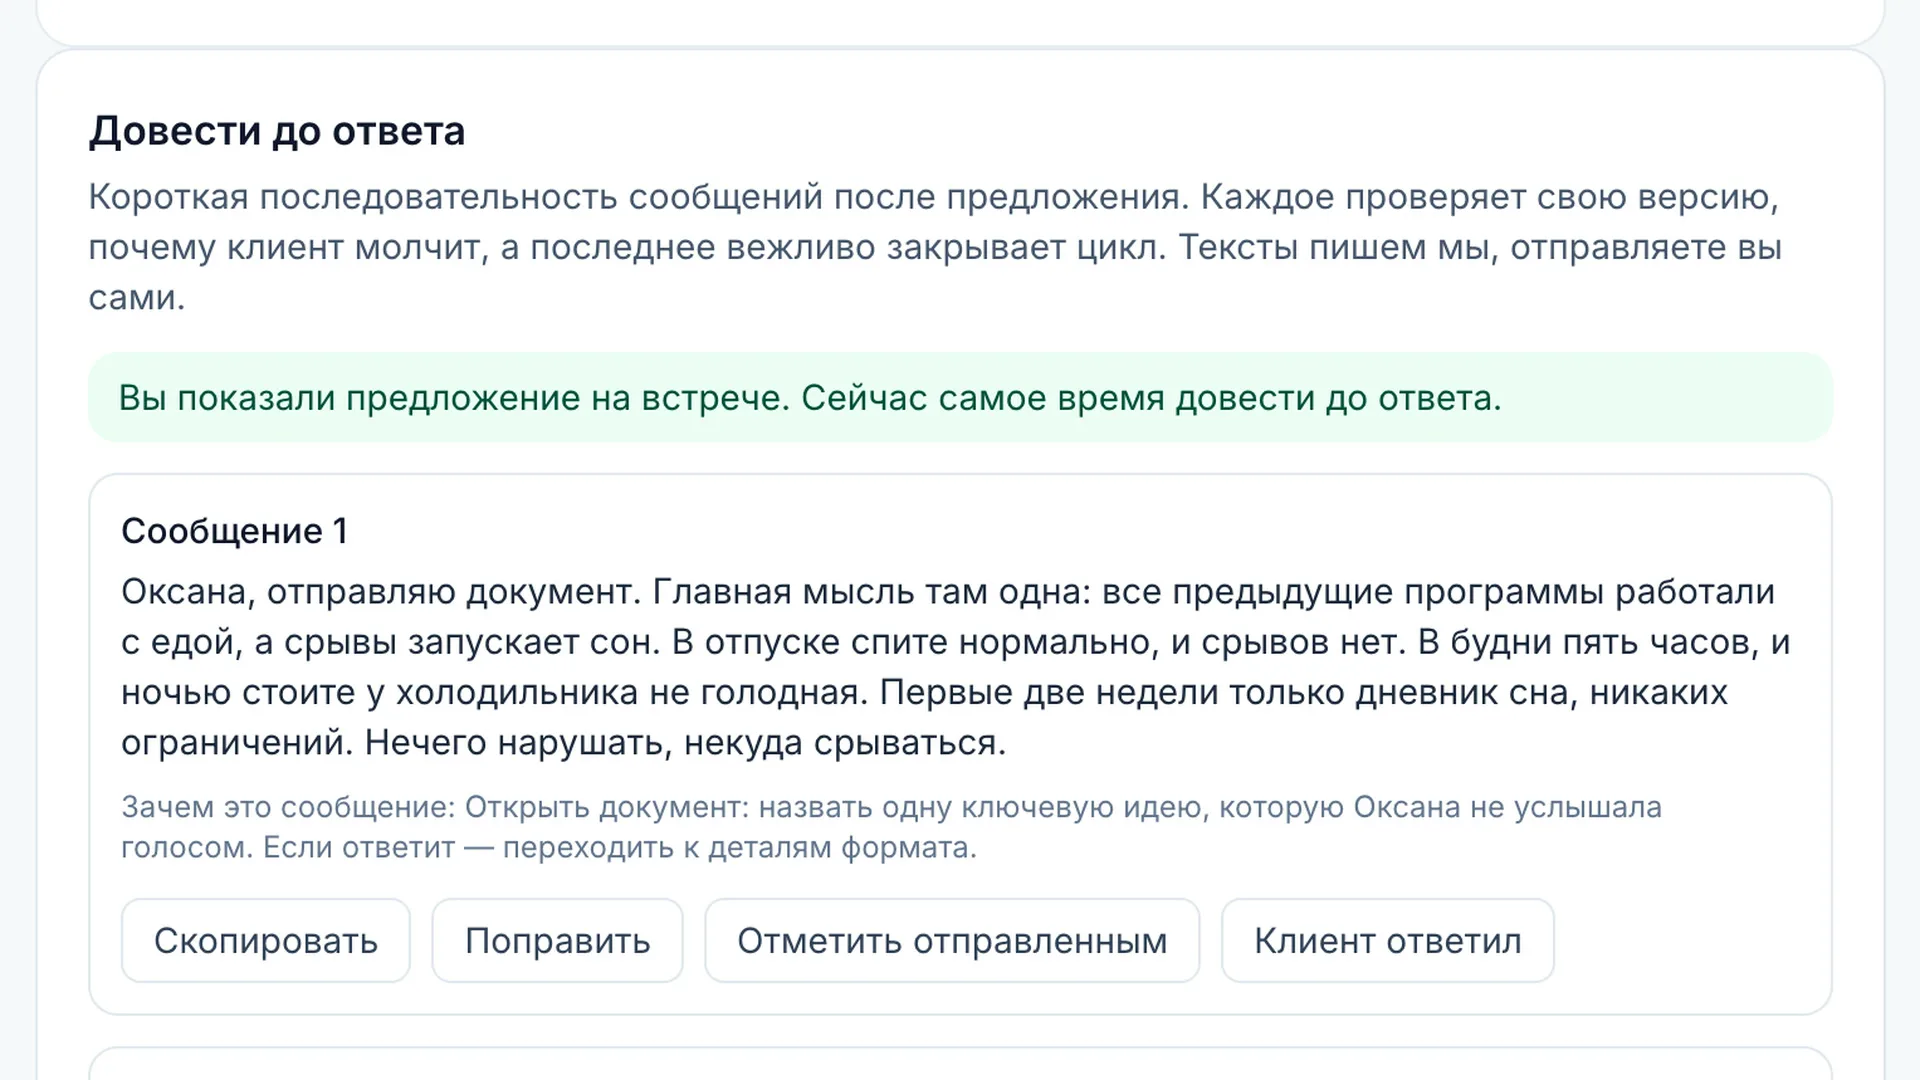Open Поправить to edit message
This screenshot has height=1080, width=1920.
click(x=557, y=940)
